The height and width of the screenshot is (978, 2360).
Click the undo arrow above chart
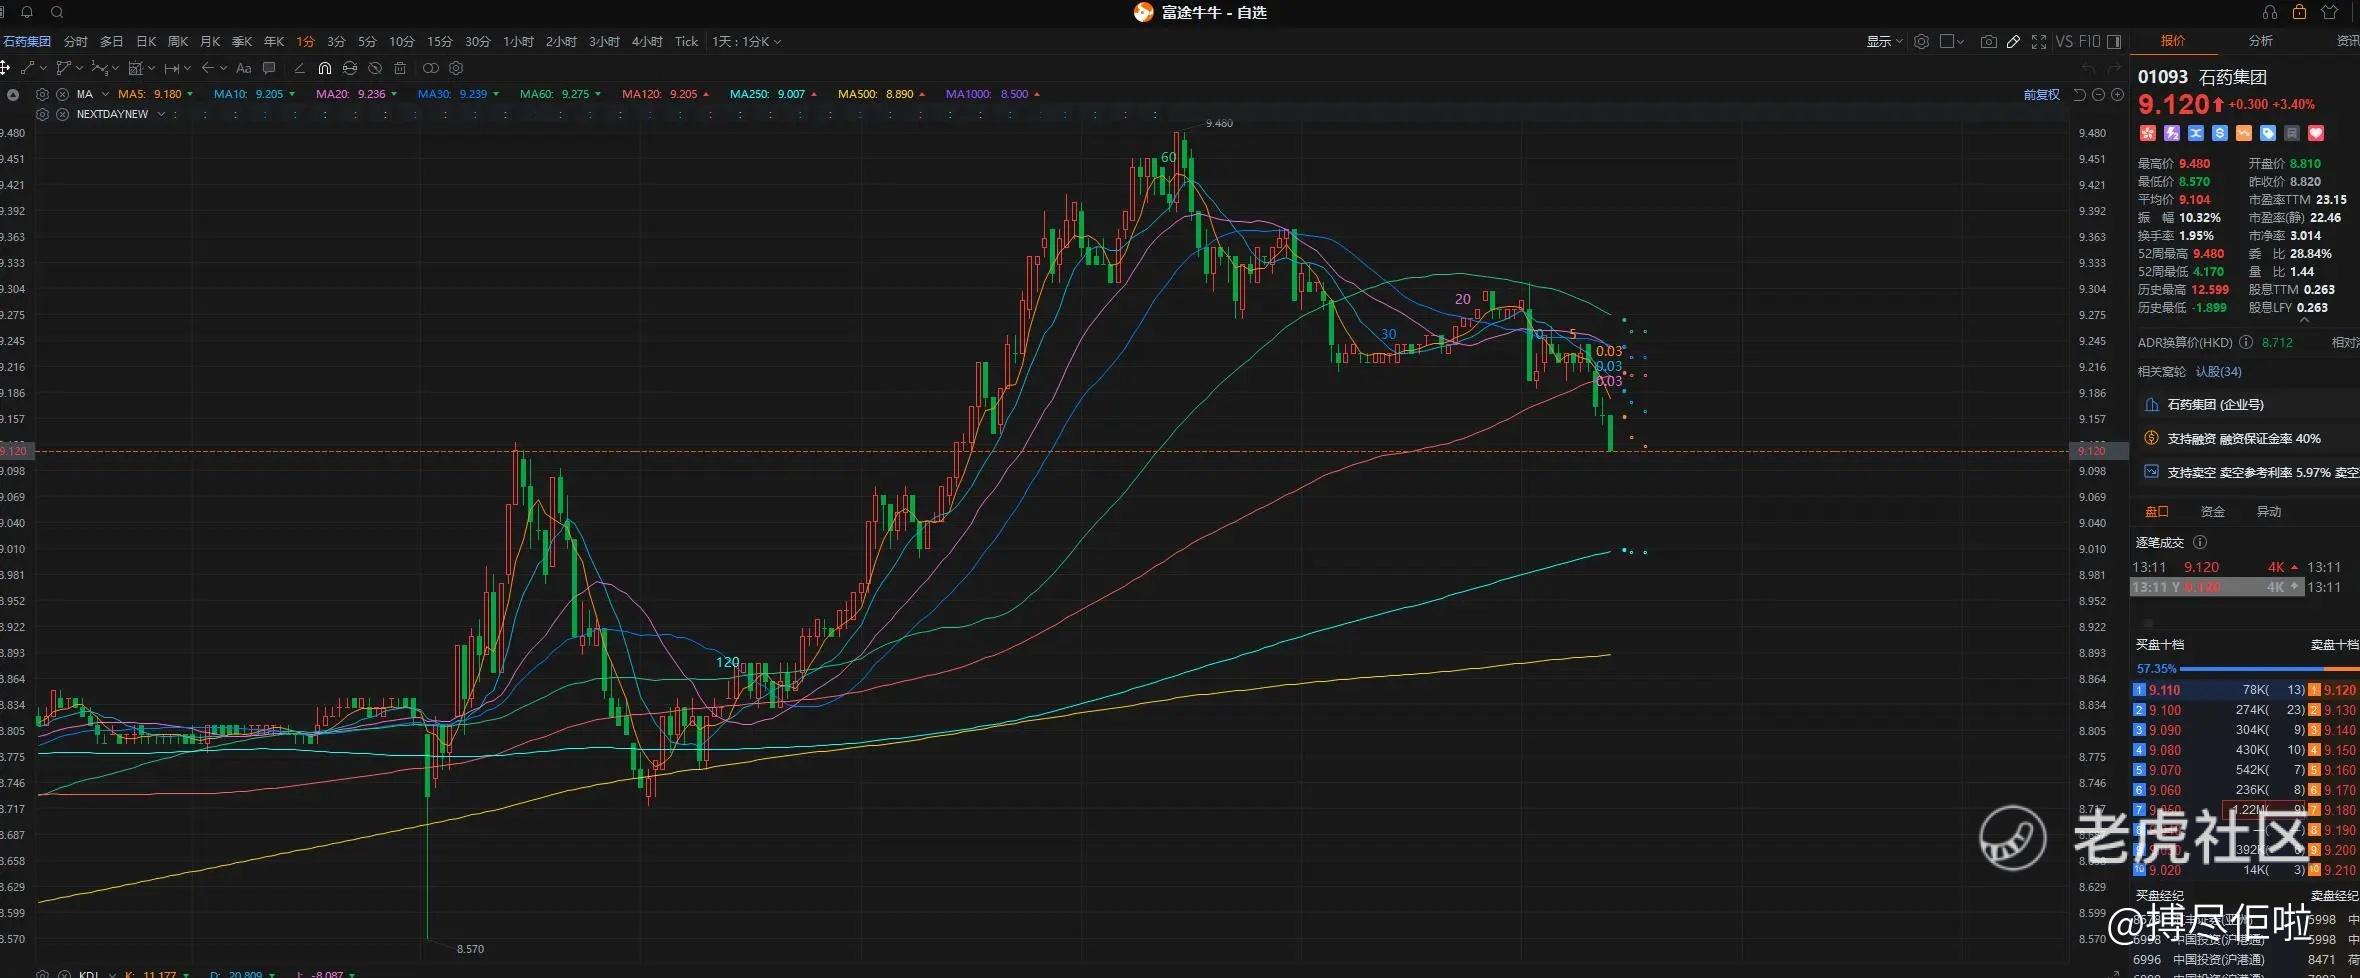click(x=2088, y=68)
